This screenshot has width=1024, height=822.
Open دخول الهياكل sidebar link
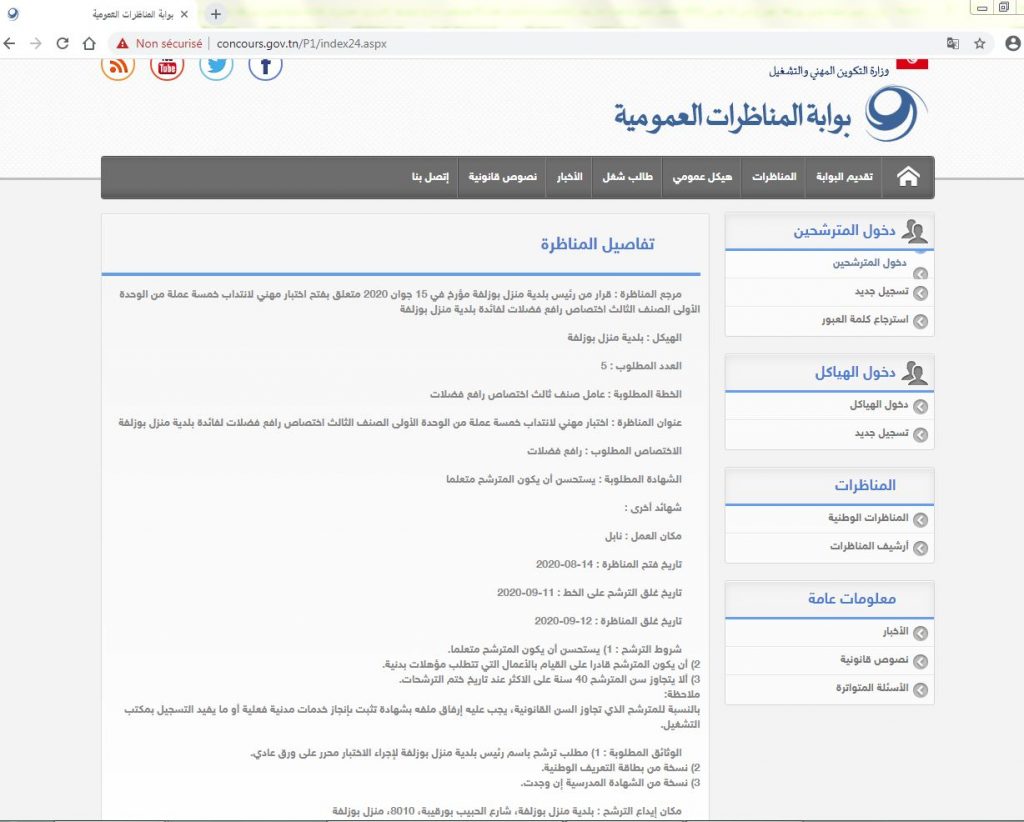pos(878,405)
